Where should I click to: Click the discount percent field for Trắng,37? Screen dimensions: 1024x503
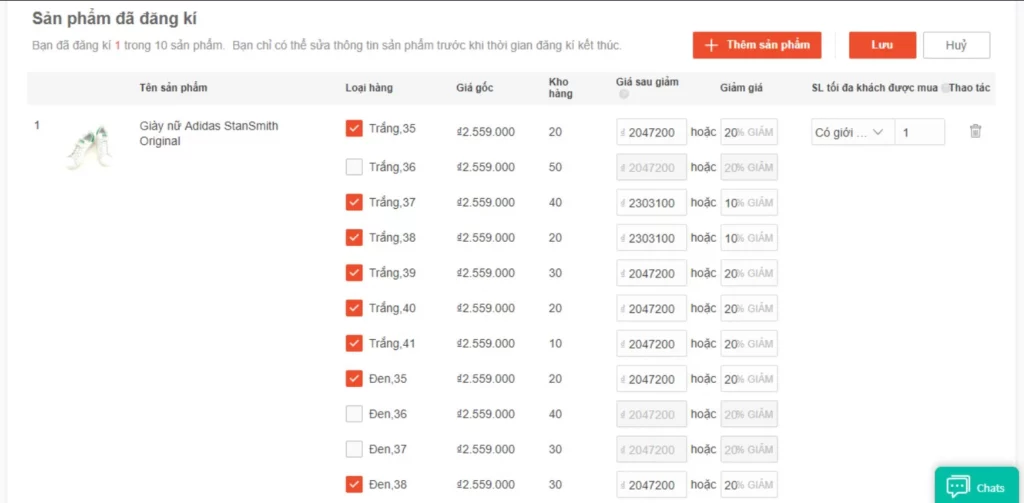(748, 203)
